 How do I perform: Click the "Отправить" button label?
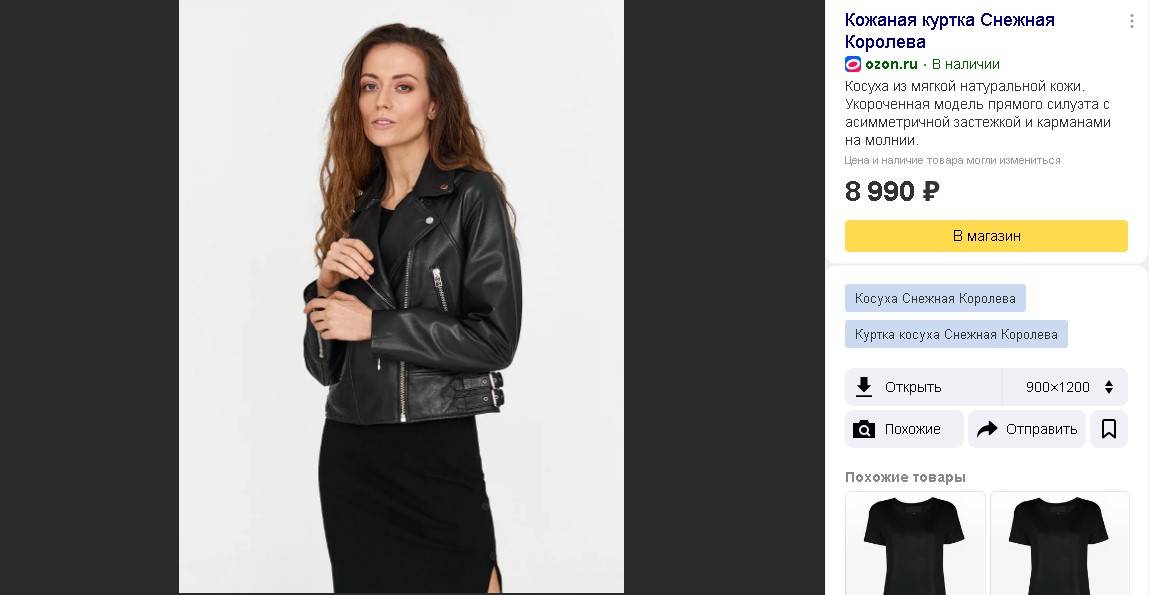click(1041, 429)
